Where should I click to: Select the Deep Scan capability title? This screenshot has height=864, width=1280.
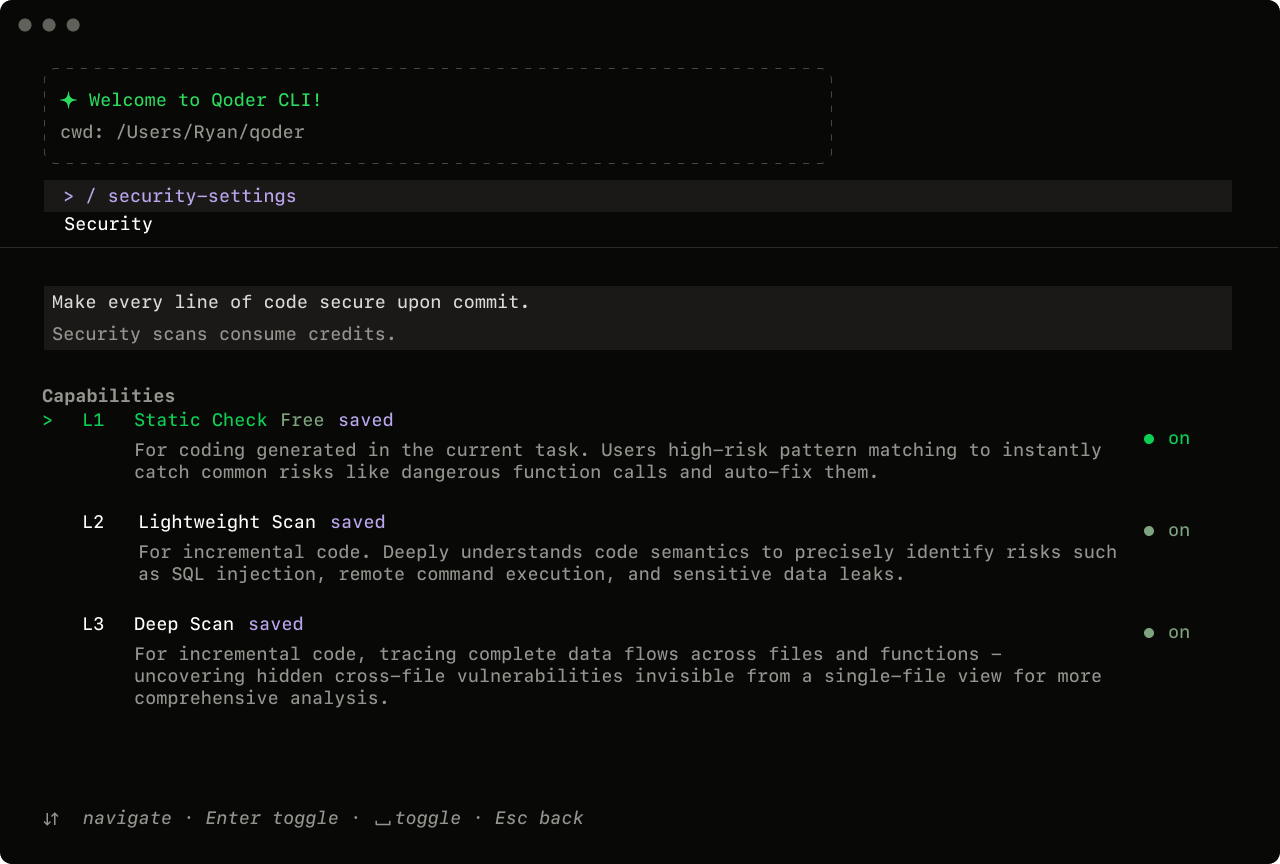click(x=184, y=624)
